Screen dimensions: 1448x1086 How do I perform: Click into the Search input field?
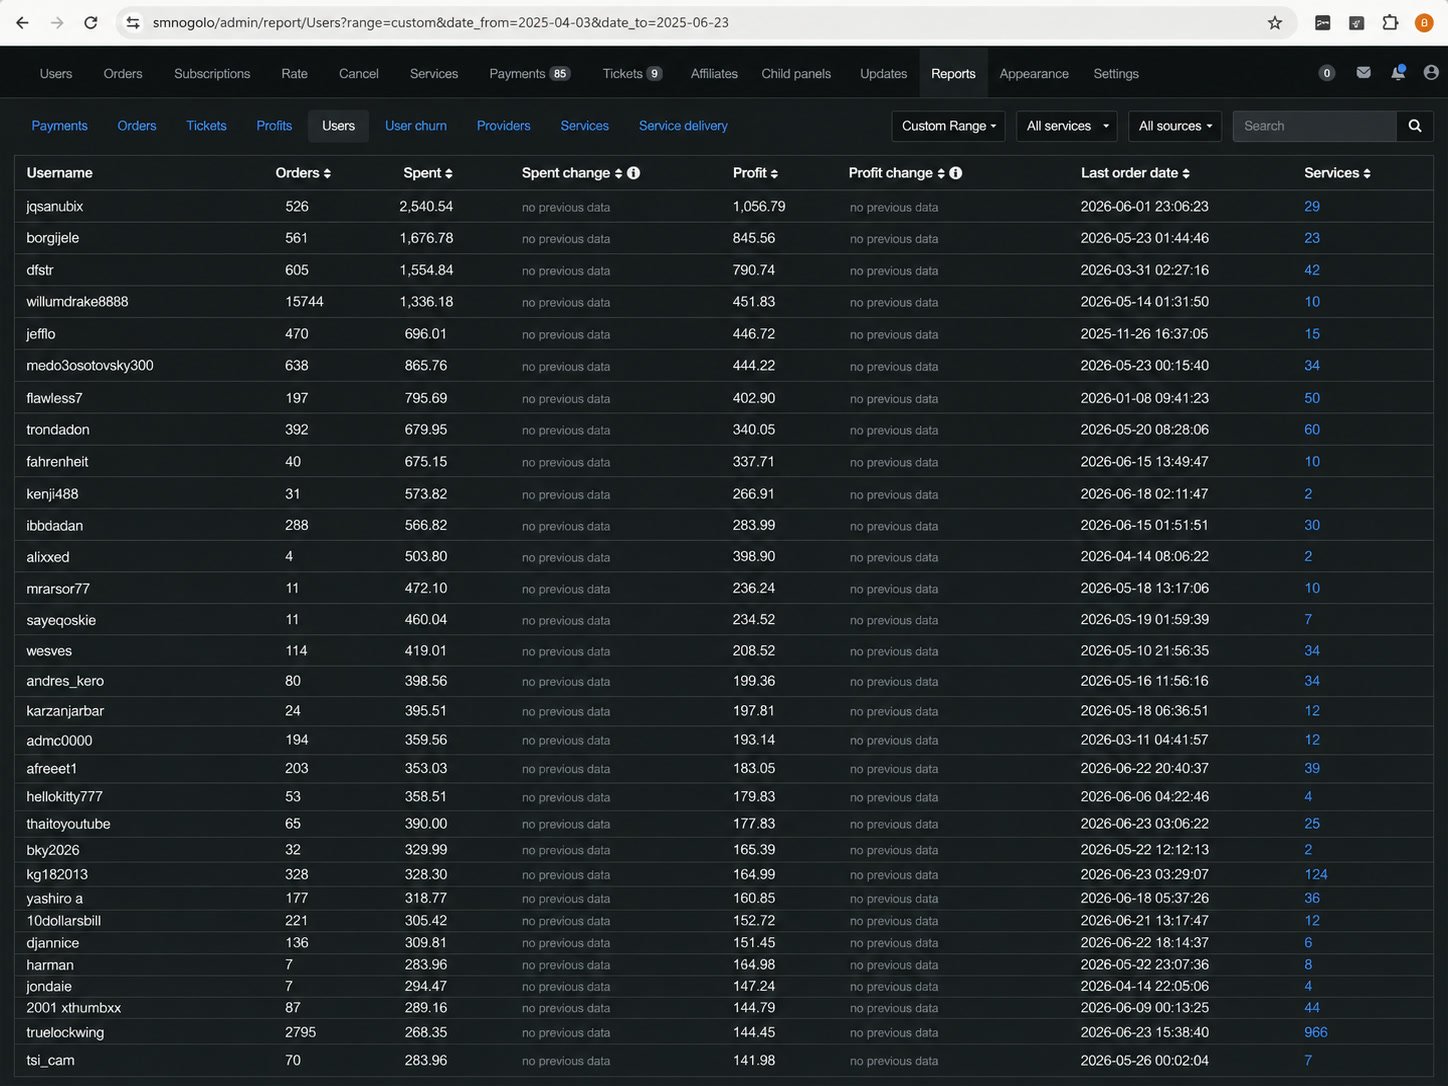click(x=1314, y=126)
